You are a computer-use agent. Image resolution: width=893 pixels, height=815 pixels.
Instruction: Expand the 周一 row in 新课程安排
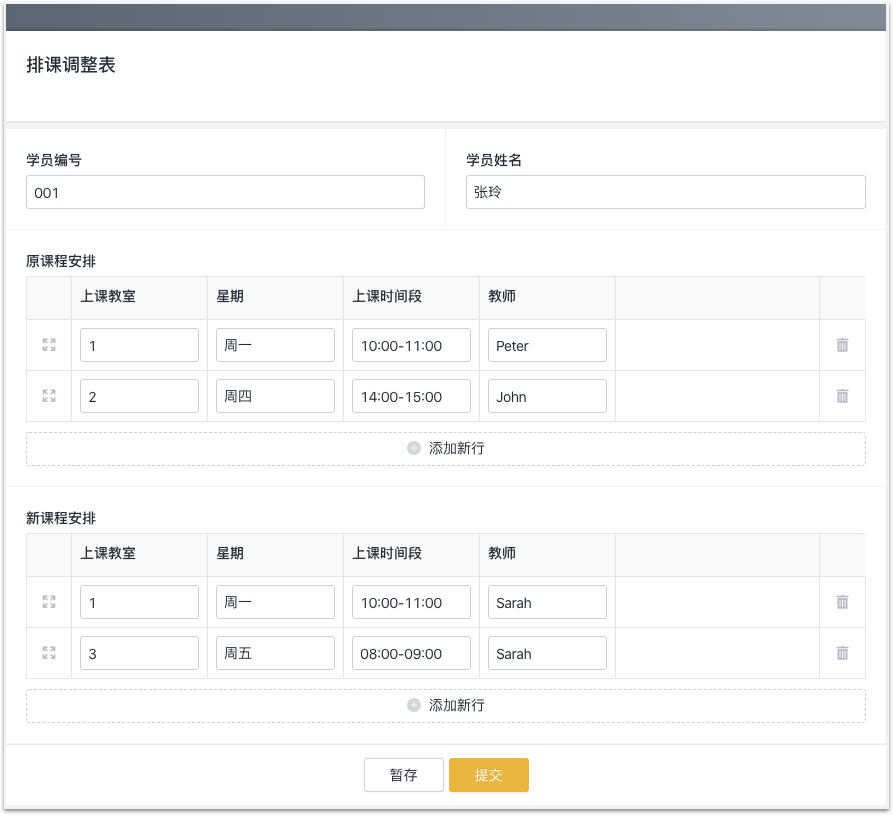coord(49,602)
